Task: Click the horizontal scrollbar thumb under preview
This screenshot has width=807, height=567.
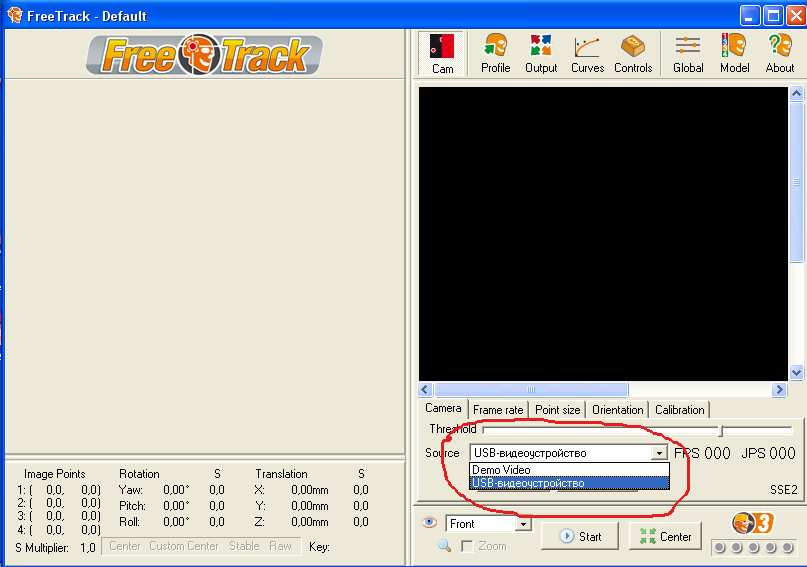Action: coord(531,389)
